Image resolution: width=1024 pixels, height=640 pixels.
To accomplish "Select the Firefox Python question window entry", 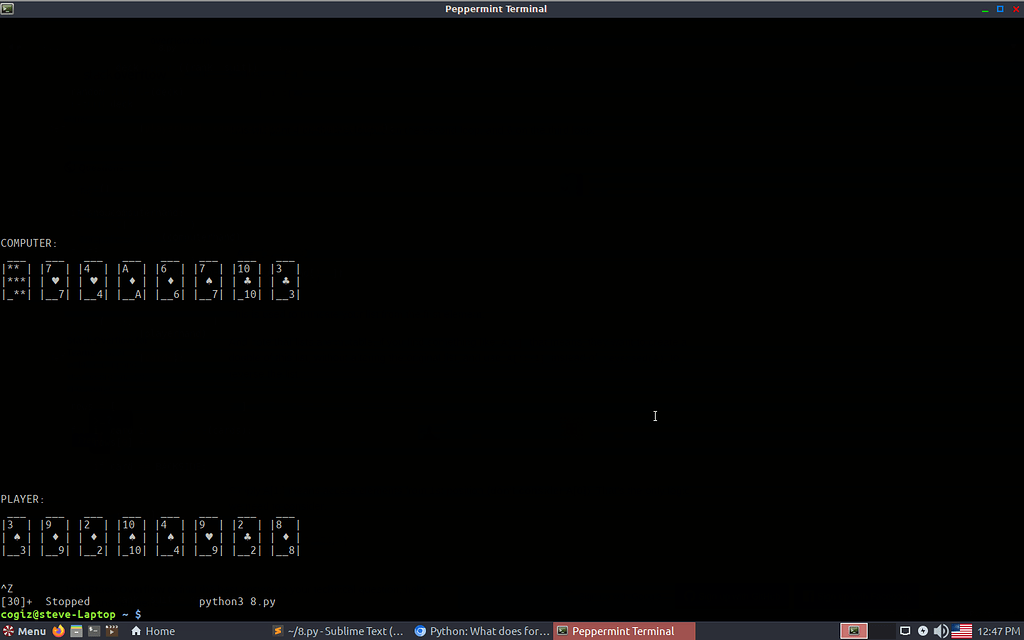I will pos(483,631).
